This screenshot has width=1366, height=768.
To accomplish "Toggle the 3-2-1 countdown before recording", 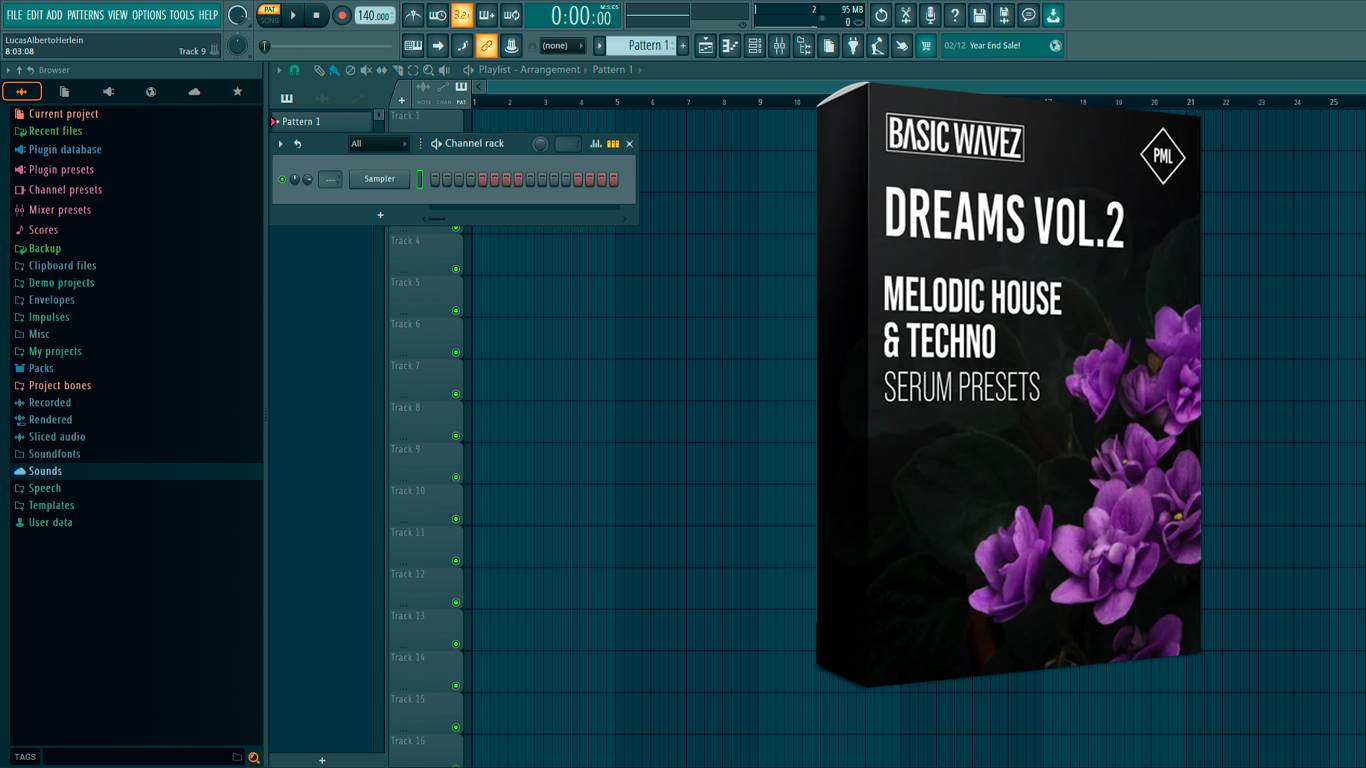I will [462, 15].
